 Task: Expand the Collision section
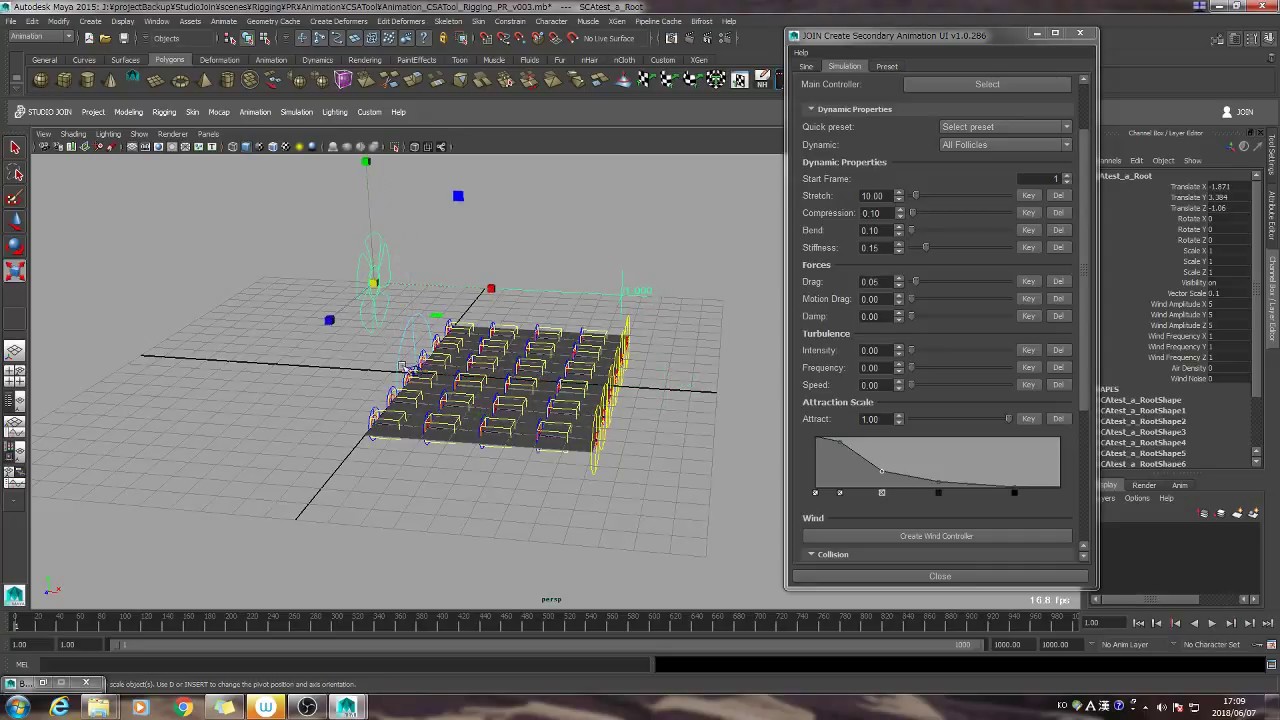point(811,554)
